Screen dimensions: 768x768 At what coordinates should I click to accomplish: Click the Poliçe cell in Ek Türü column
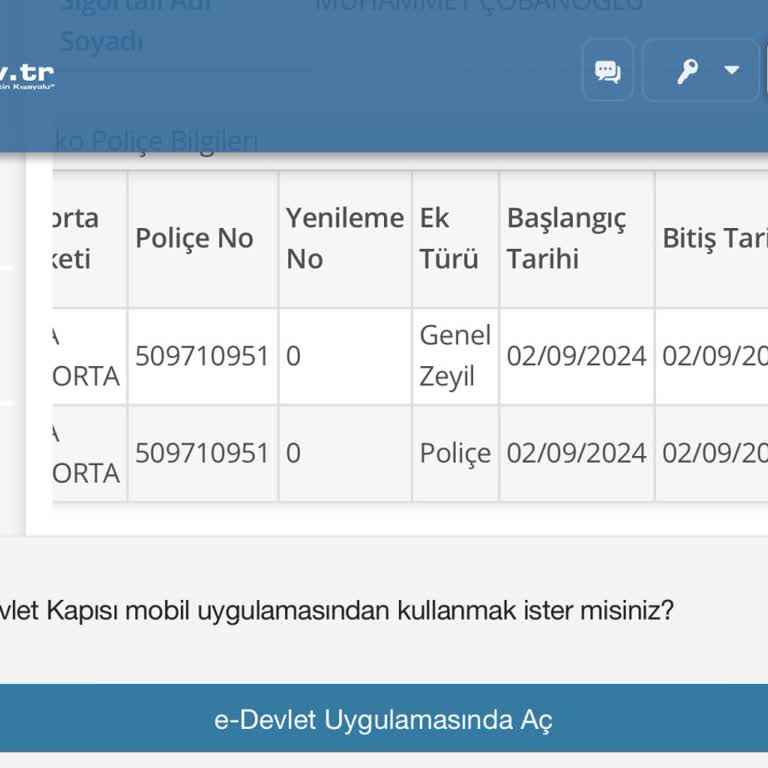(455, 454)
